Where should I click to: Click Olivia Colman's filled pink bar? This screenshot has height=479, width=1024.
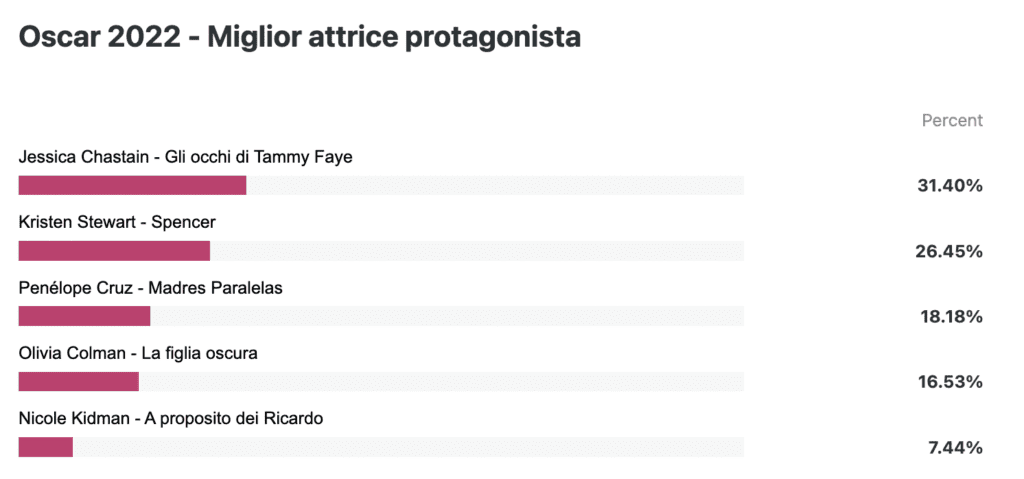78,382
